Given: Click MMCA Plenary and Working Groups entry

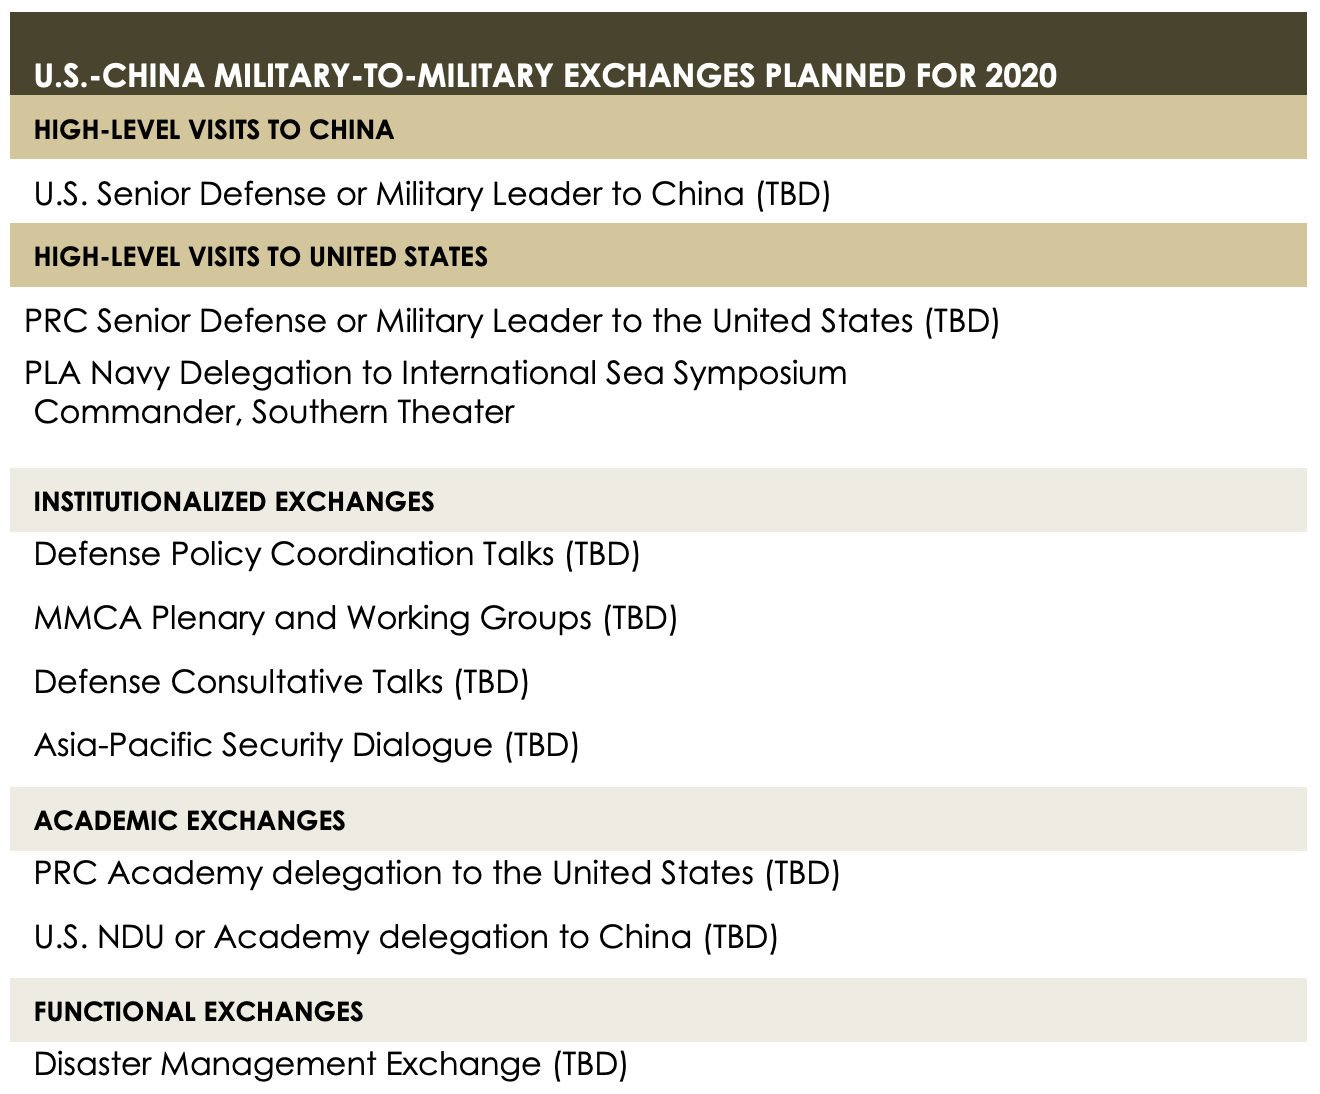Looking at the screenshot, I should 356,618.
